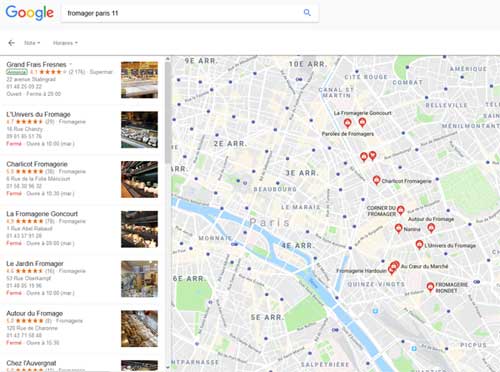Viewport: 500px width, 372px height.
Task: Select the pin right of Autour du Fromage
Action: [x=431, y=228]
